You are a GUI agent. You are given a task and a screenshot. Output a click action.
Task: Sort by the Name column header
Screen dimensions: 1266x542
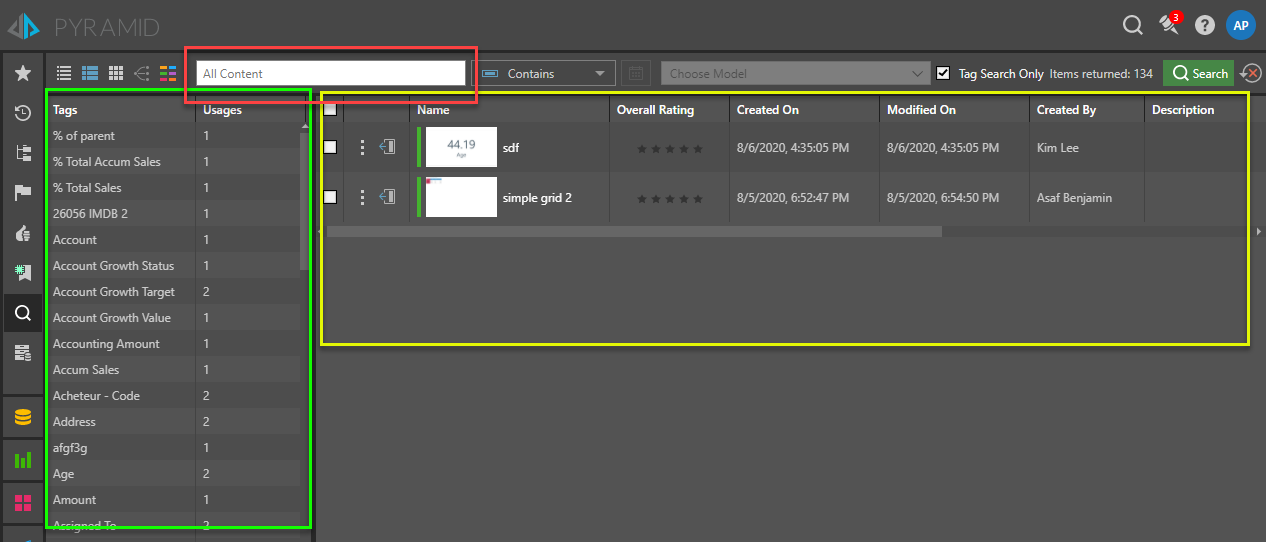(x=433, y=110)
